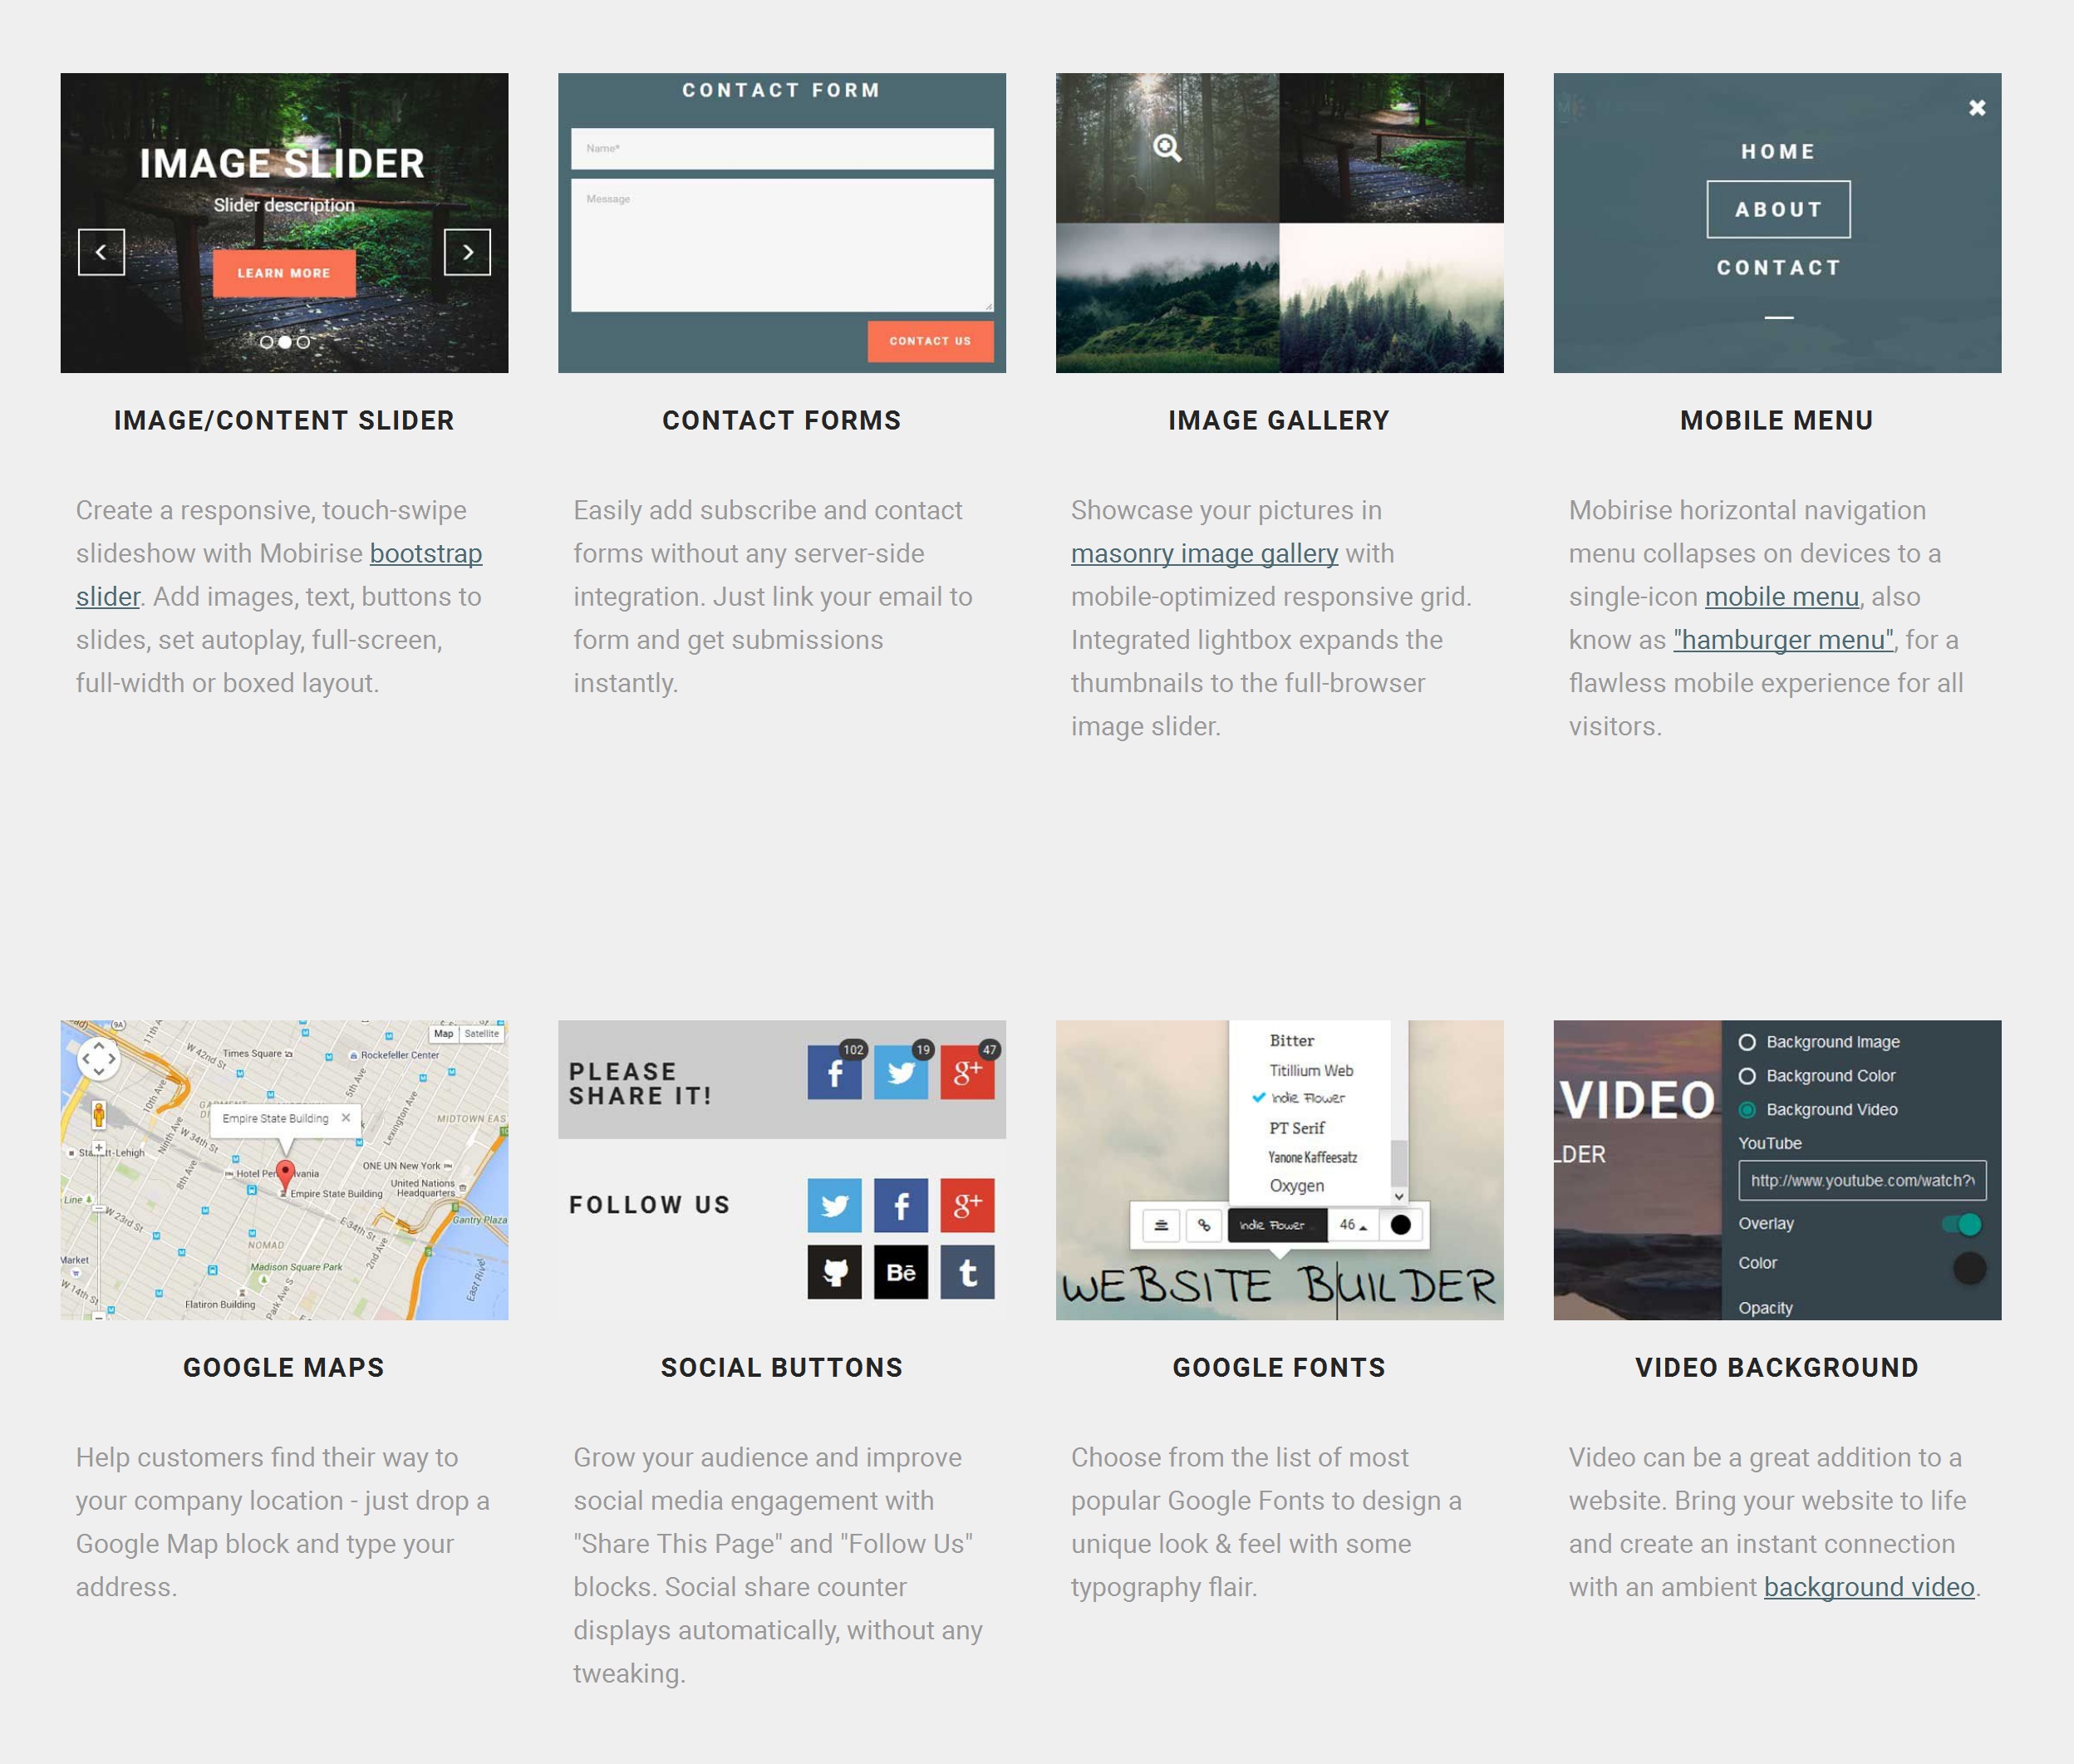Image resolution: width=2074 pixels, height=1764 pixels.
Task: Click the CONTACT menu item
Action: coord(1777,266)
